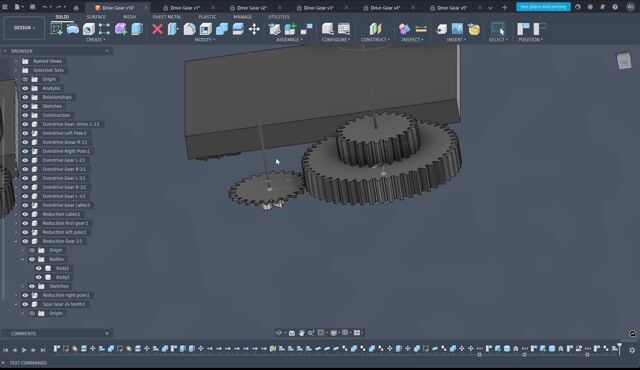Activate the window Select tool
The image size is (640, 370).
[498, 29]
